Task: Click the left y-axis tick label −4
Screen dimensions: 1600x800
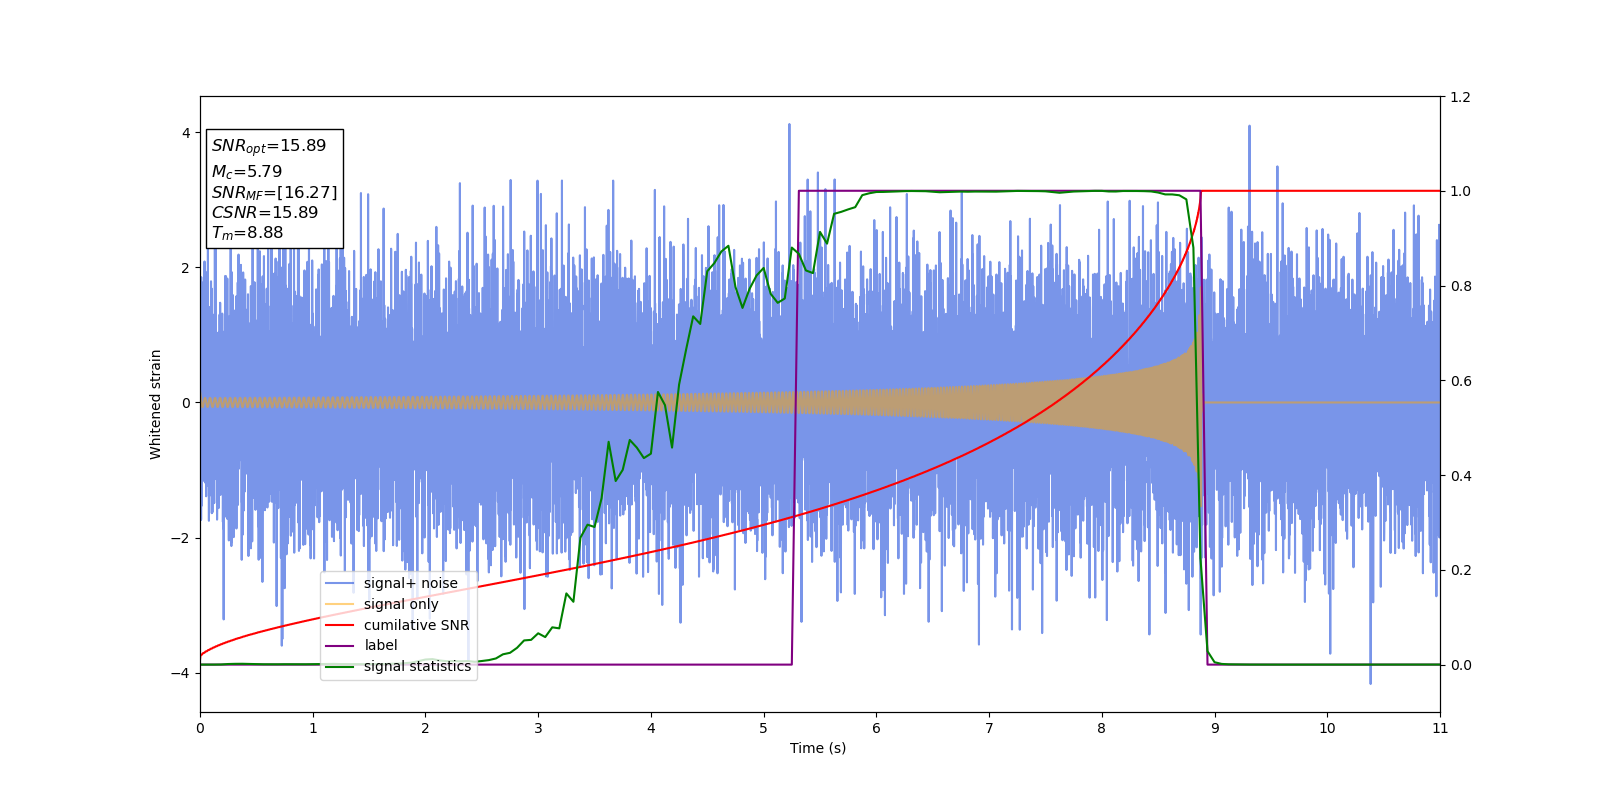Action: (x=181, y=673)
